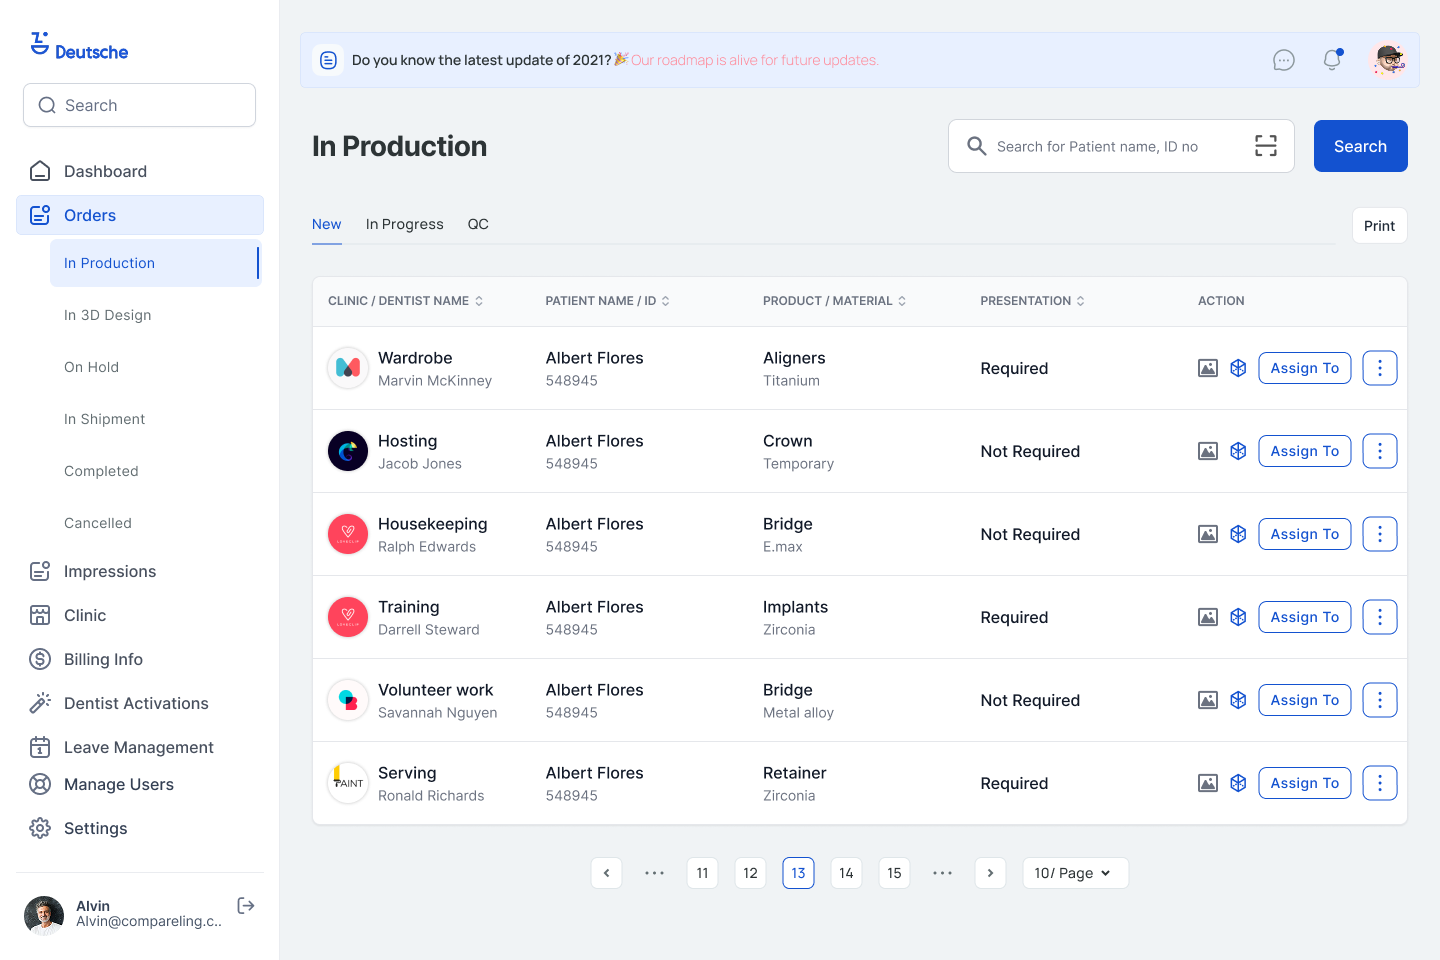Open 3D cube icon for Hosting row
1440x960 pixels.
tap(1238, 451)
